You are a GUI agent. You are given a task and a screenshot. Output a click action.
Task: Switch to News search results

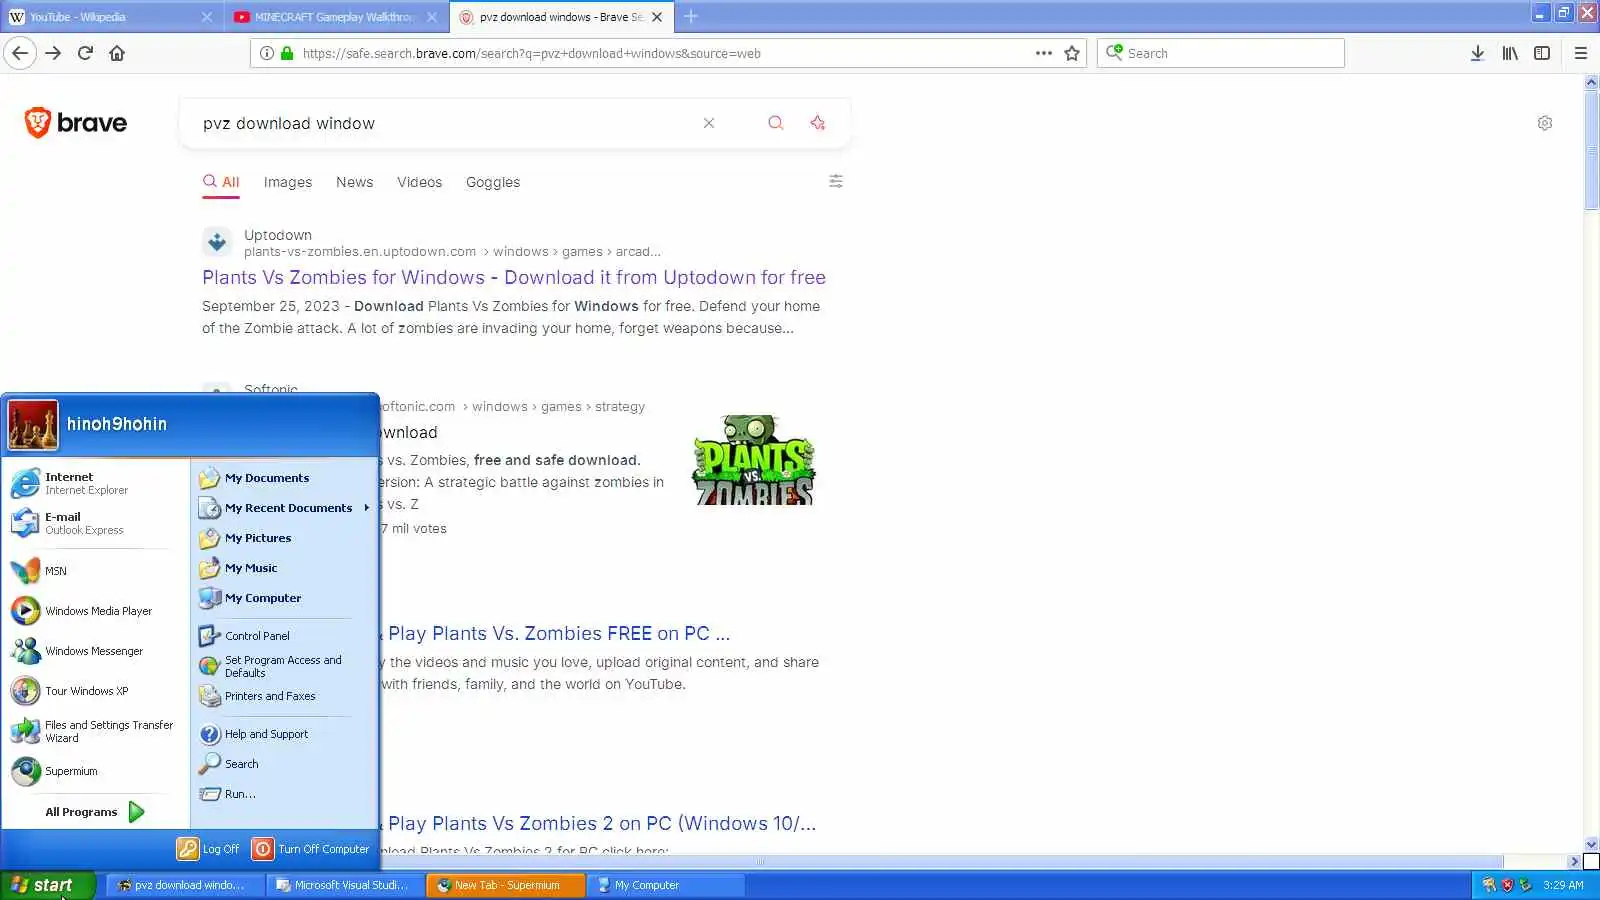(x=354, y=182)
